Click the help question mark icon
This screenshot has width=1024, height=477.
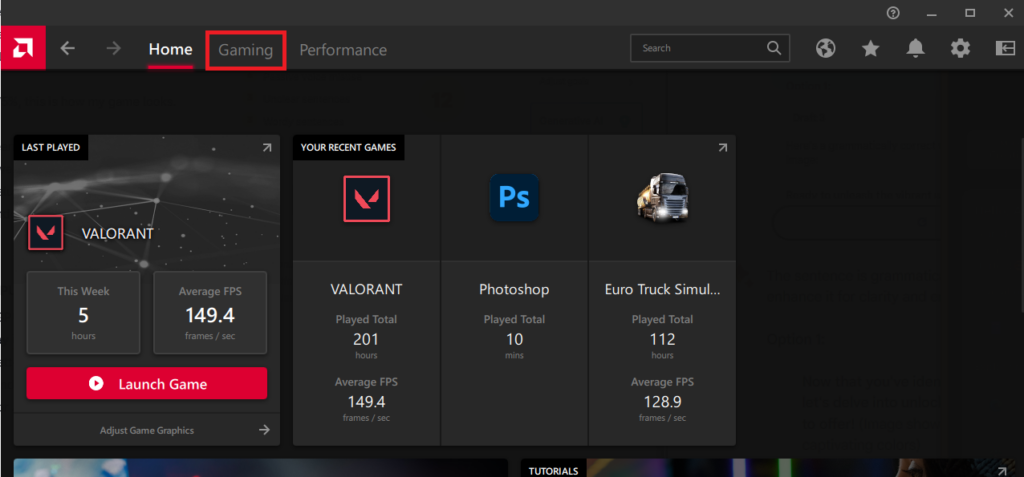[x=893, y=13]
